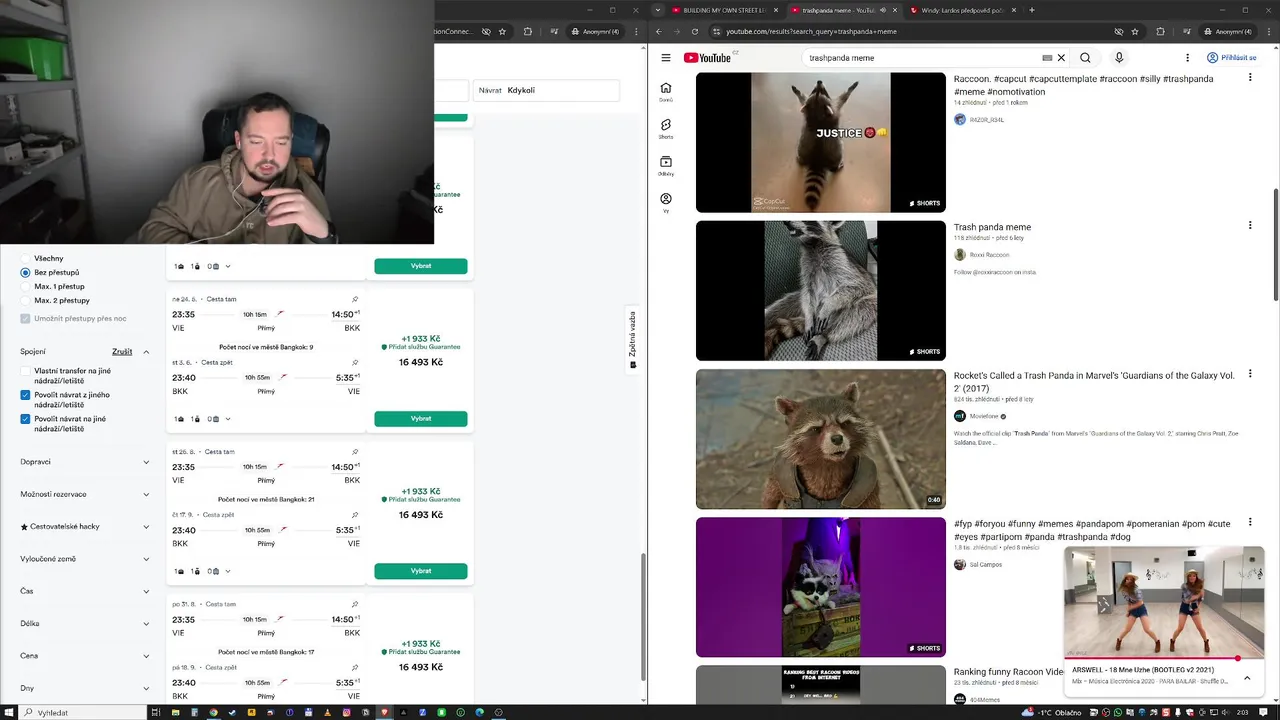Click the YouTube magnifier search button
This screenshot has height=720, width=1280.
tap(1085, 58)
